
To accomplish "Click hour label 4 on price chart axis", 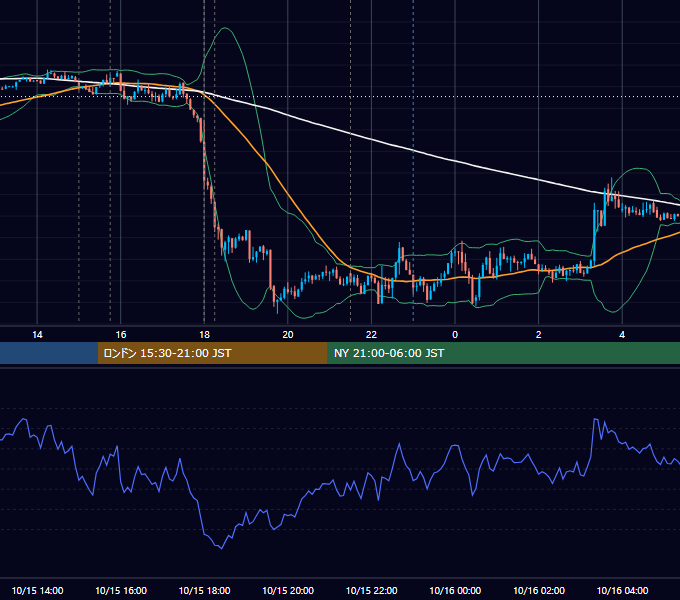I will 622,334.
